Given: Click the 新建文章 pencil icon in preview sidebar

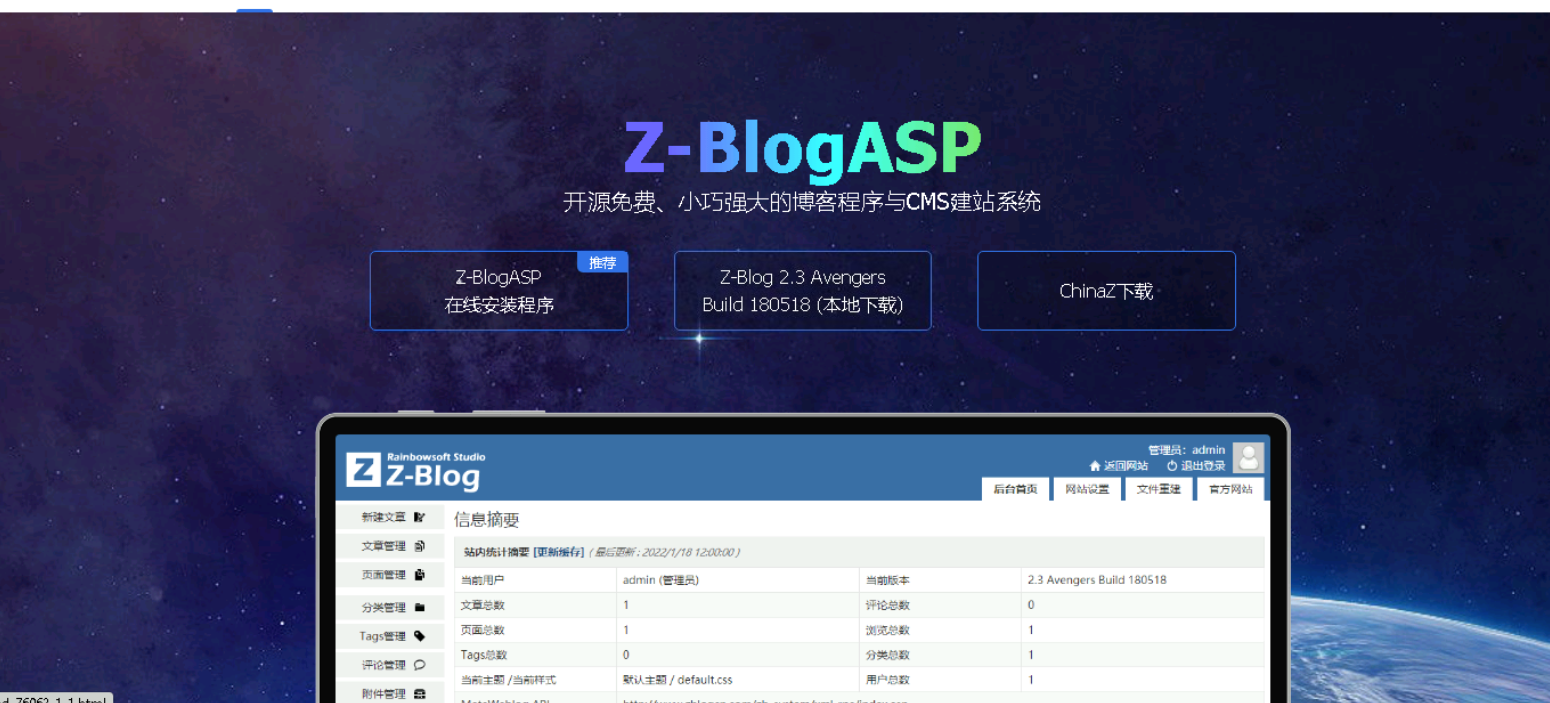Looking at the screenshot, I should click(420, 517).
